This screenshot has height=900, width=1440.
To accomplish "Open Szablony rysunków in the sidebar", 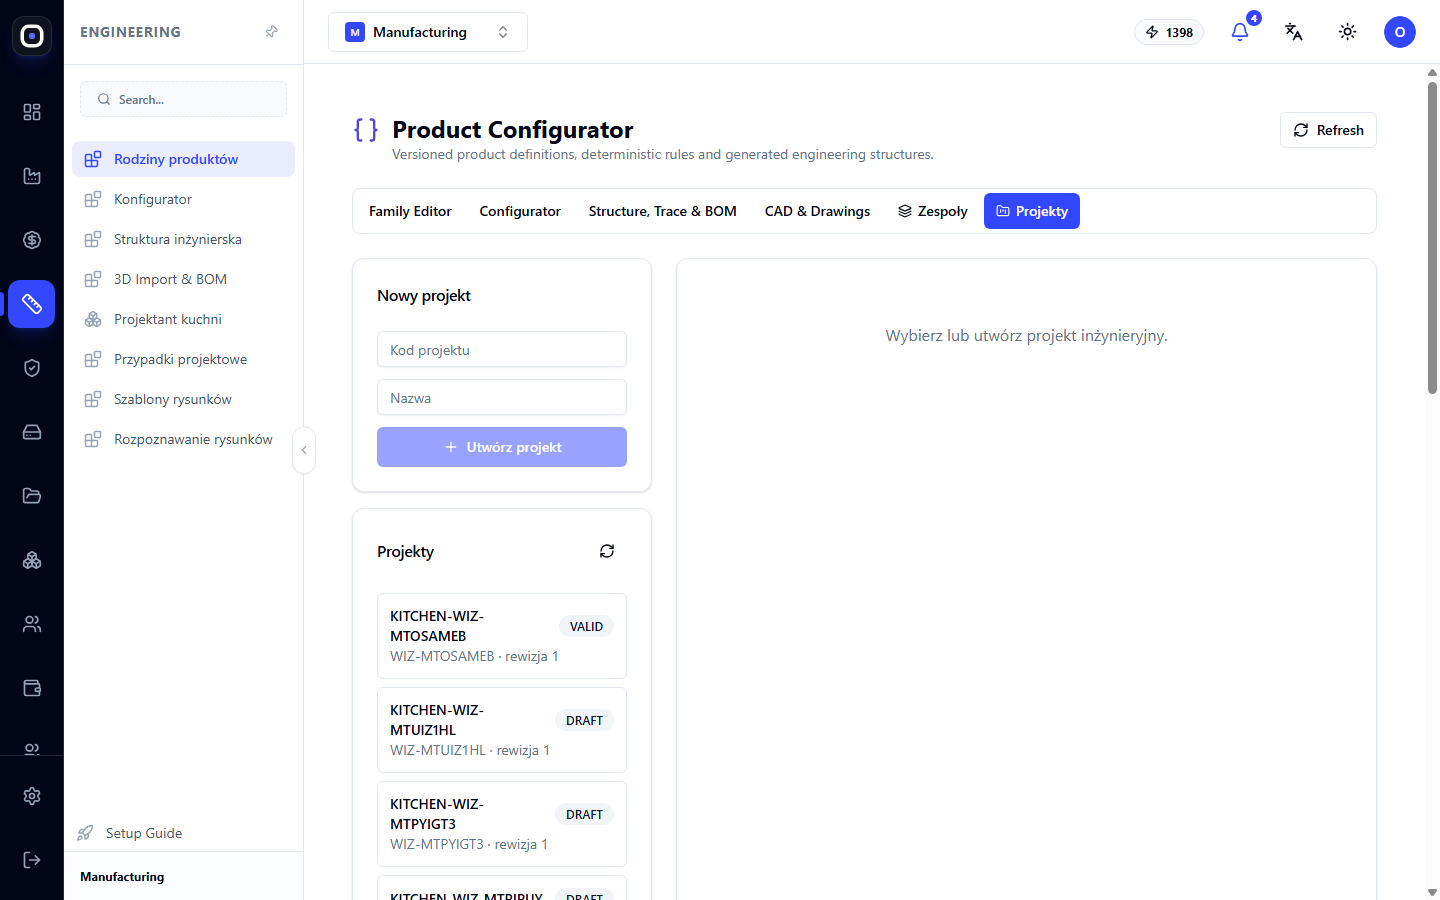I will 184,399.
